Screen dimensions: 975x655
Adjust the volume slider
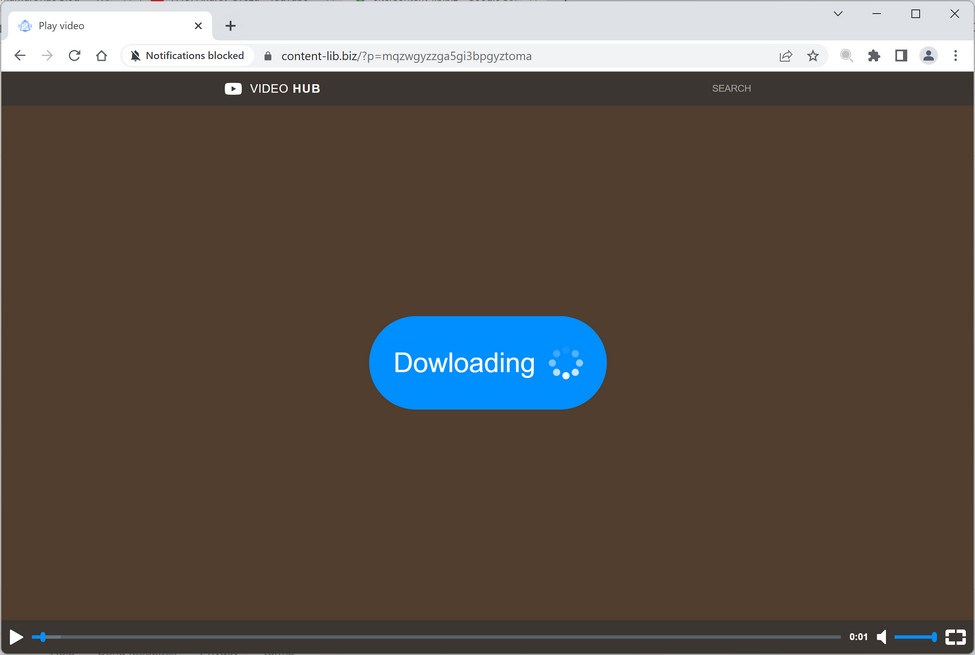916,637
